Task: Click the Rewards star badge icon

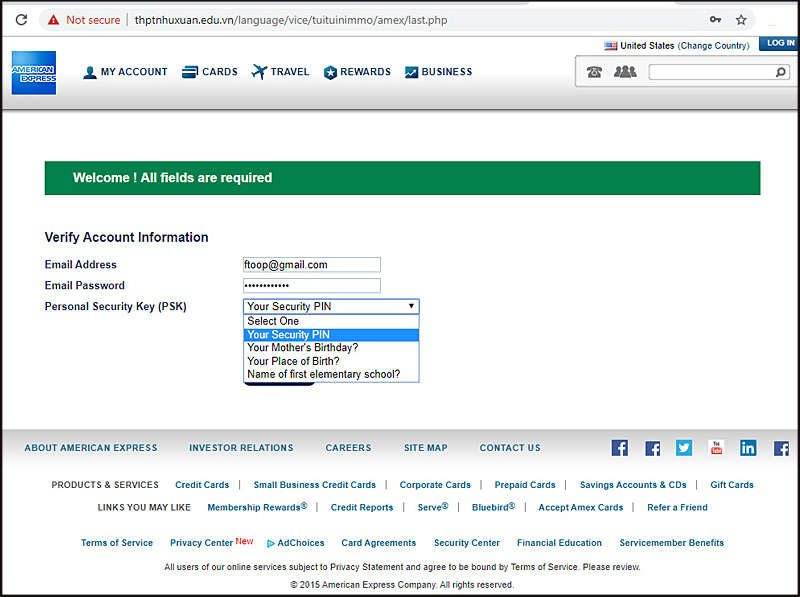Action: (x=330, y=72)
